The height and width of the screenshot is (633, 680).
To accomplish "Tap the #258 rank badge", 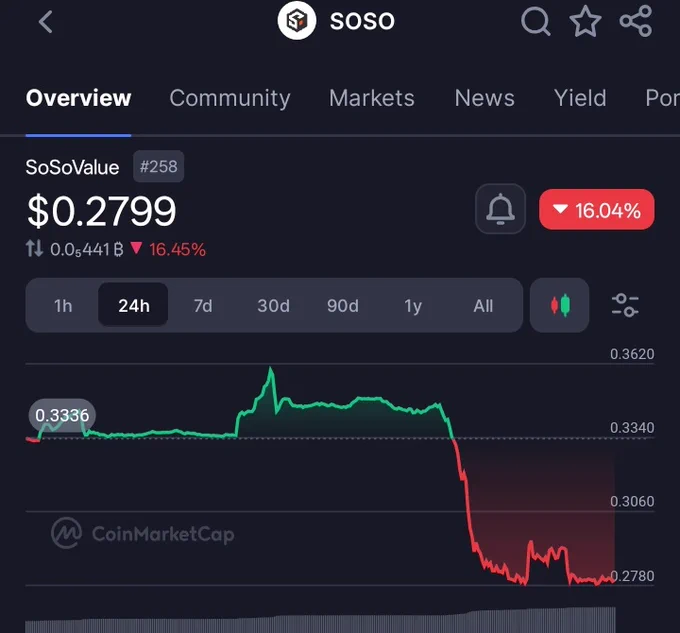I will [159, 166].
